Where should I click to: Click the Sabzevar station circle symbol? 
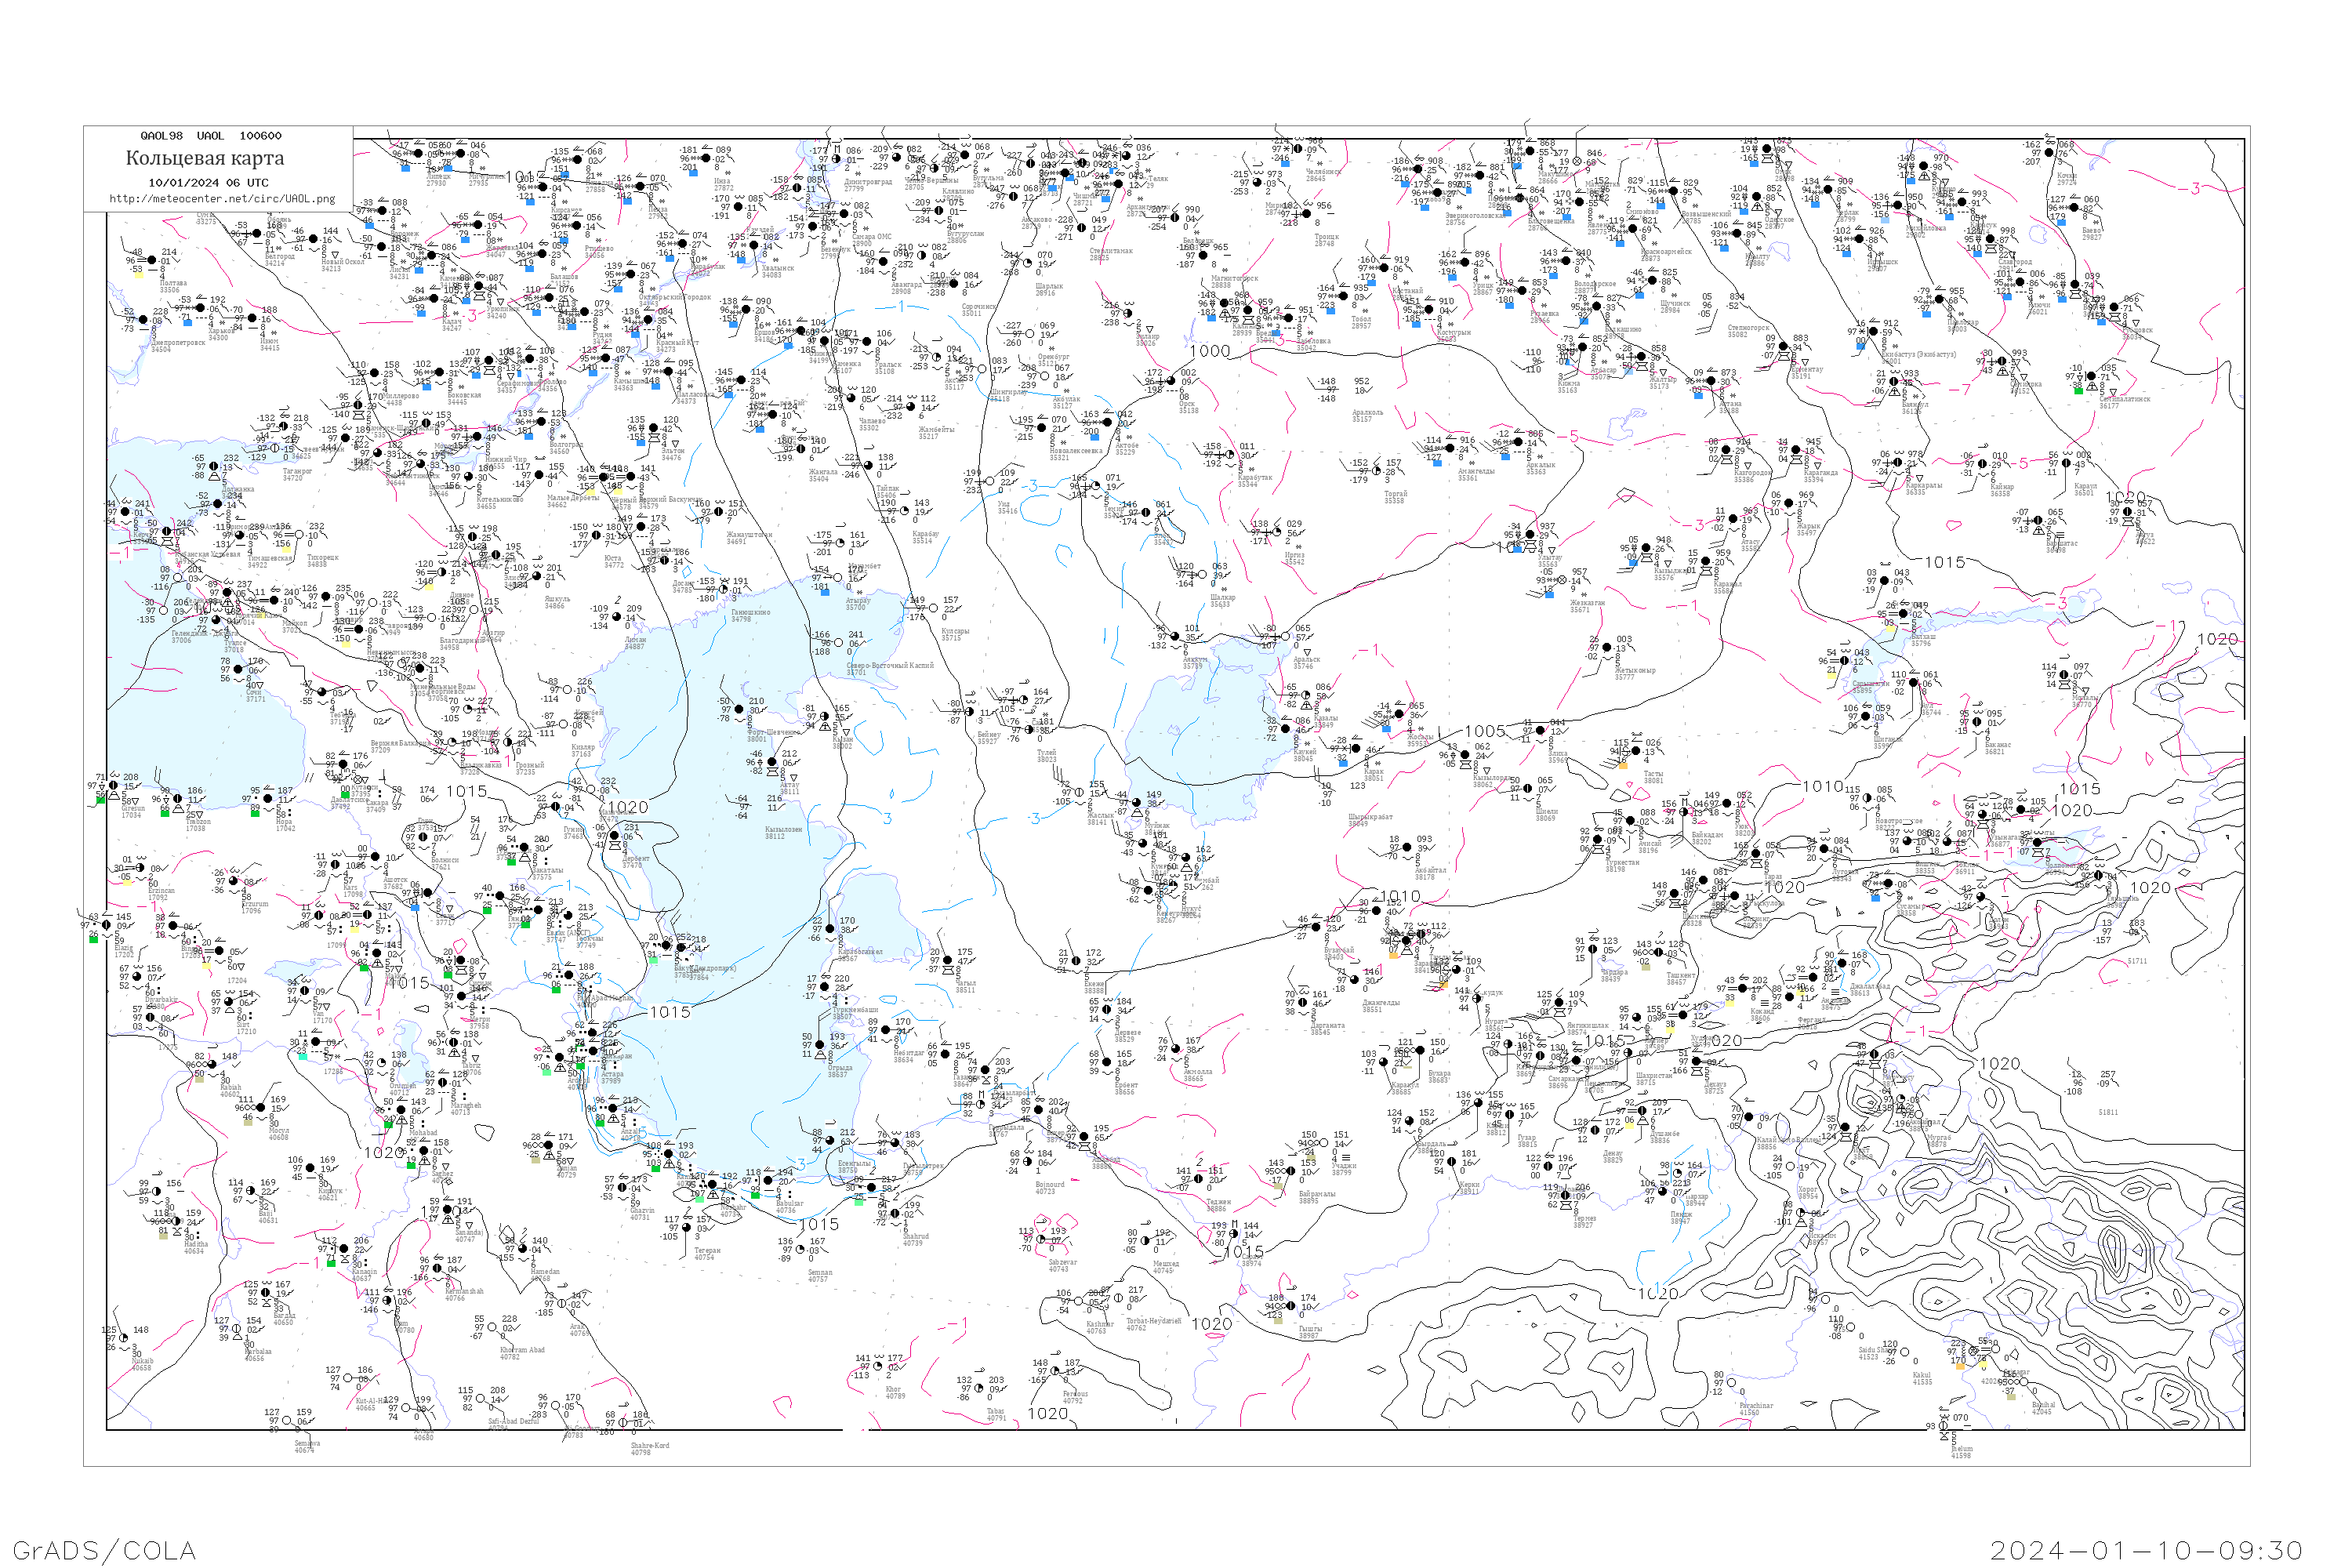coord(1041,1240)
